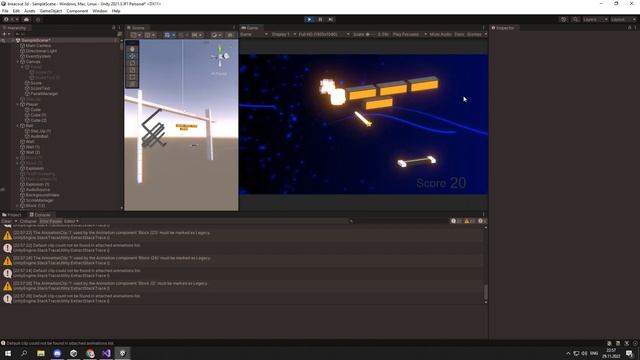Open the Scene draw mode dropdown
The width and height of the screenshot is (640, 360).
(216, 35)
